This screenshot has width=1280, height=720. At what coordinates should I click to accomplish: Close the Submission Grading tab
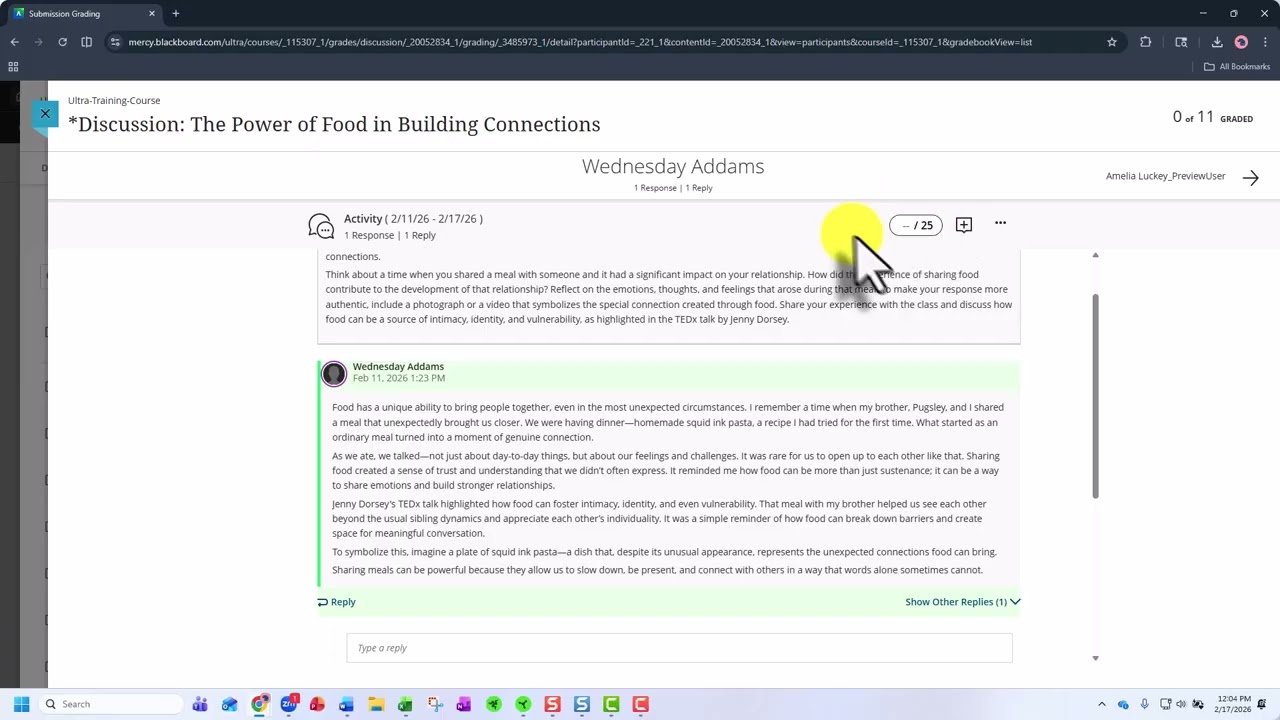152,13
